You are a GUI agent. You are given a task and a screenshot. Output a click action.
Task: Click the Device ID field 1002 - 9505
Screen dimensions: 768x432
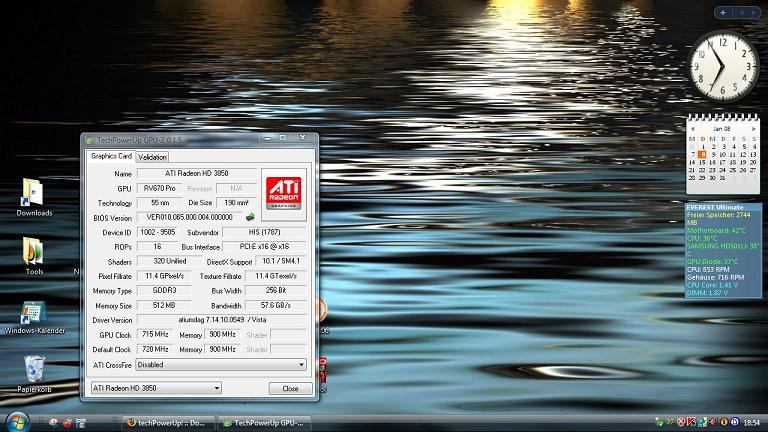point(157,232)
